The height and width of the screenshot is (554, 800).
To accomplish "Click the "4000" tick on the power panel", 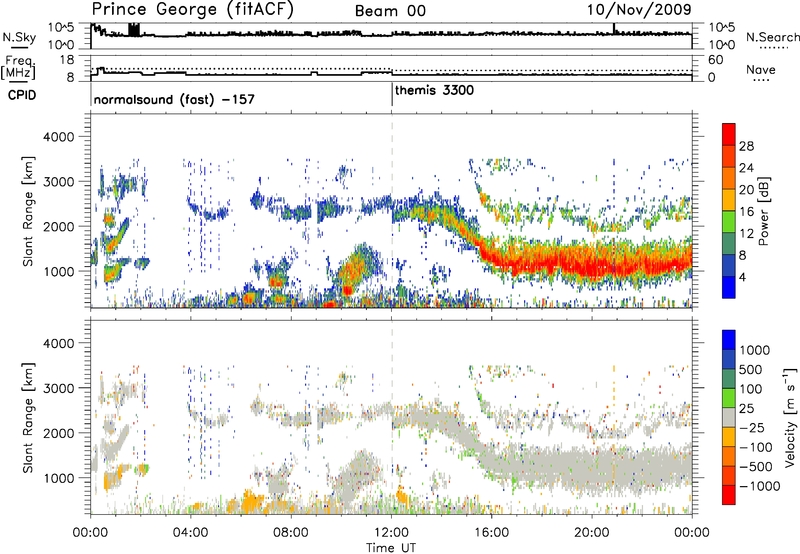I will [59, 137].
